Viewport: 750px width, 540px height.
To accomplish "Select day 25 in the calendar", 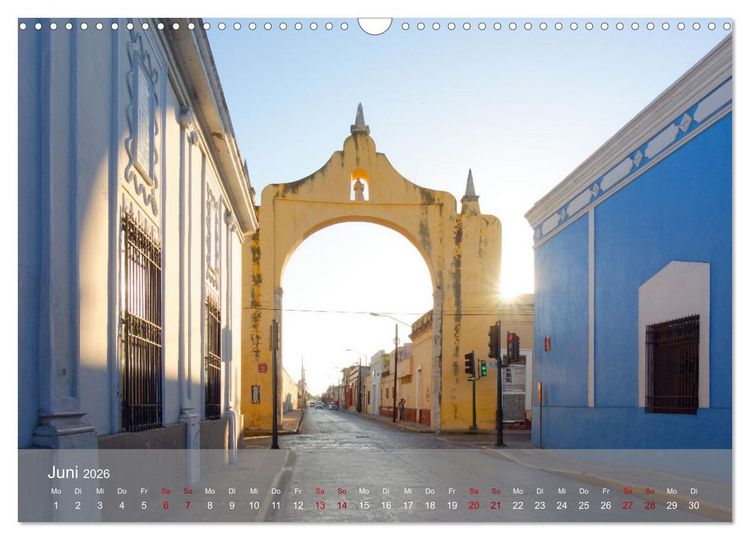I will (584, 506).
